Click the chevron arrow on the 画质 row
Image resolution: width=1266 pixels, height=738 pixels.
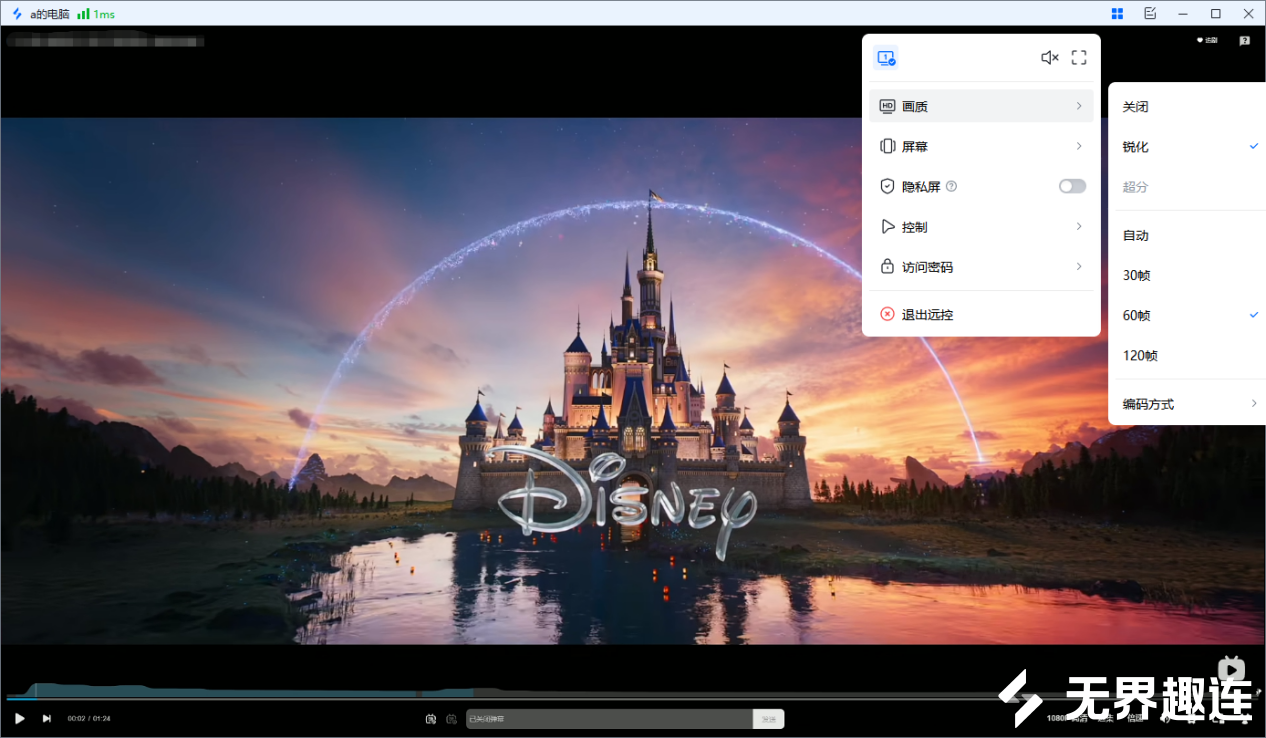click(1079, 106)
